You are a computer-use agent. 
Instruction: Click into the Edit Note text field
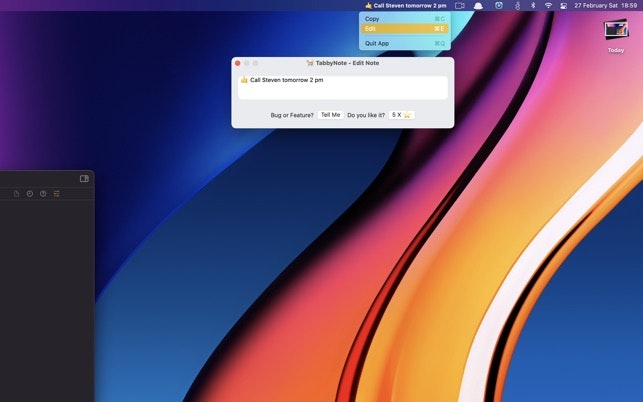[x=342, y=87]
